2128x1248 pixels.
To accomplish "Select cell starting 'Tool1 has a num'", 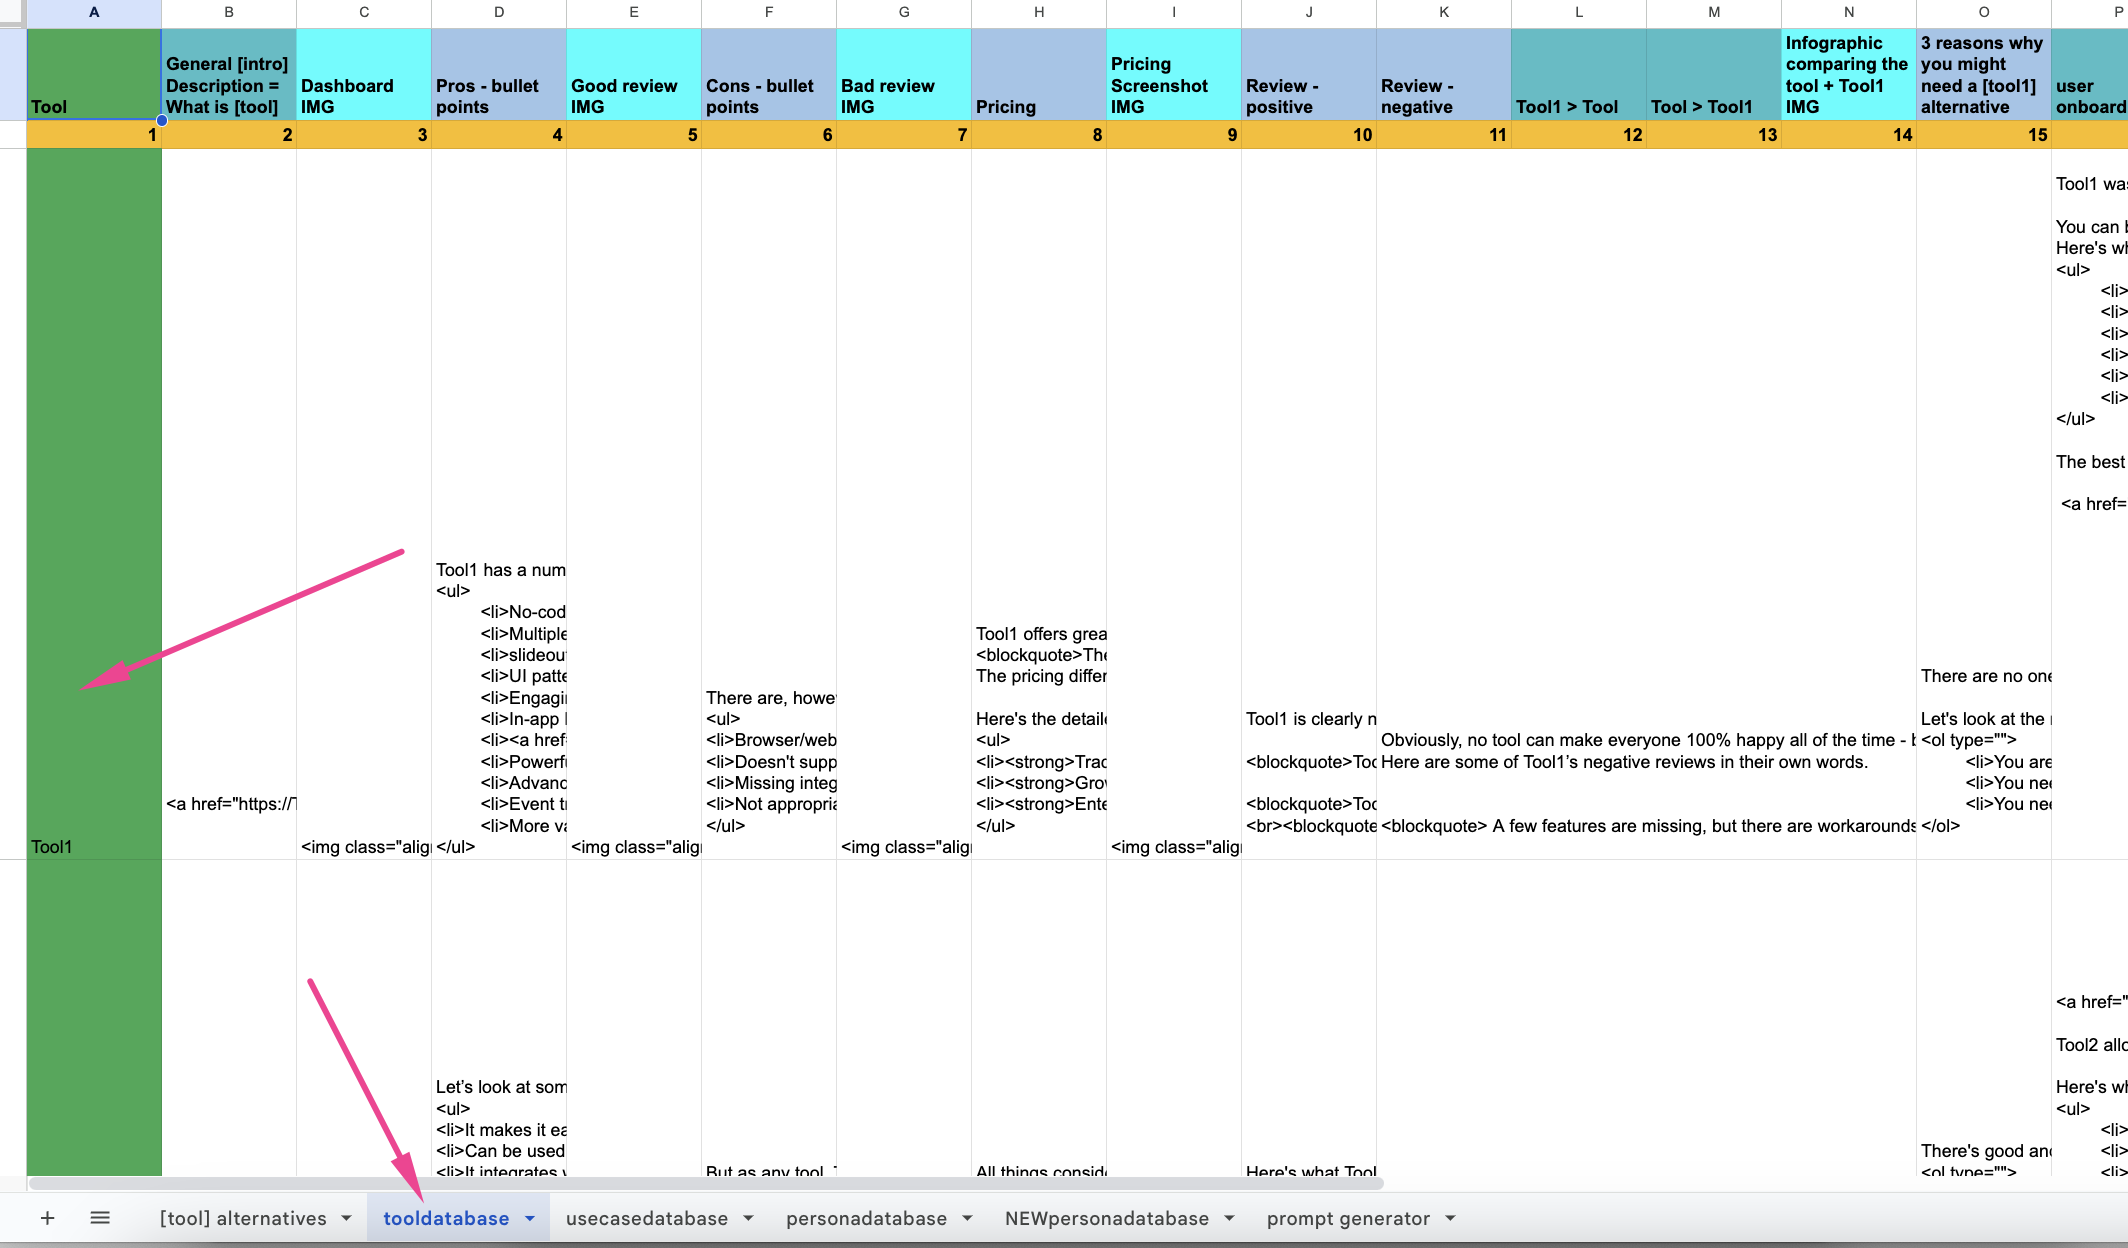I will [499, 504].
